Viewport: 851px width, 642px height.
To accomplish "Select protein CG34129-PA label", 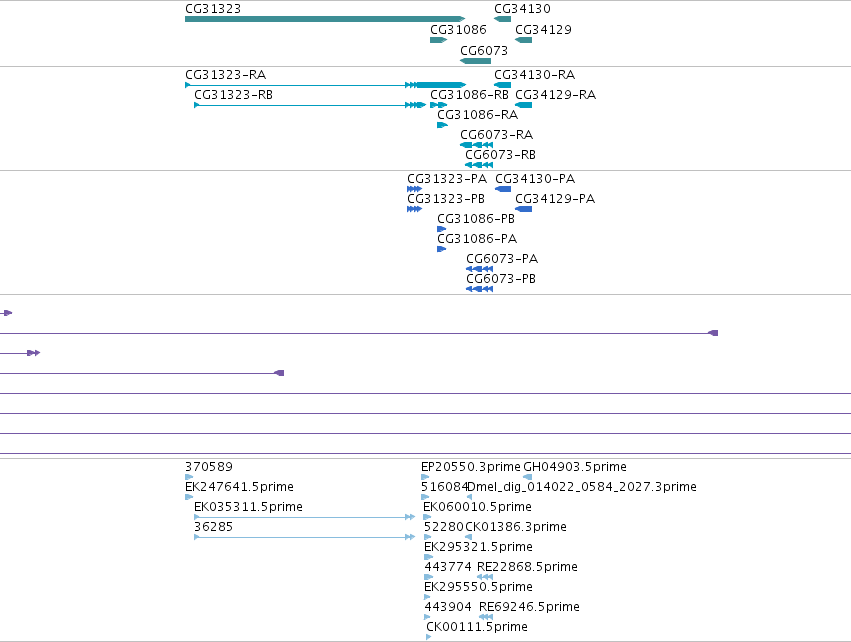I will 555,199.
